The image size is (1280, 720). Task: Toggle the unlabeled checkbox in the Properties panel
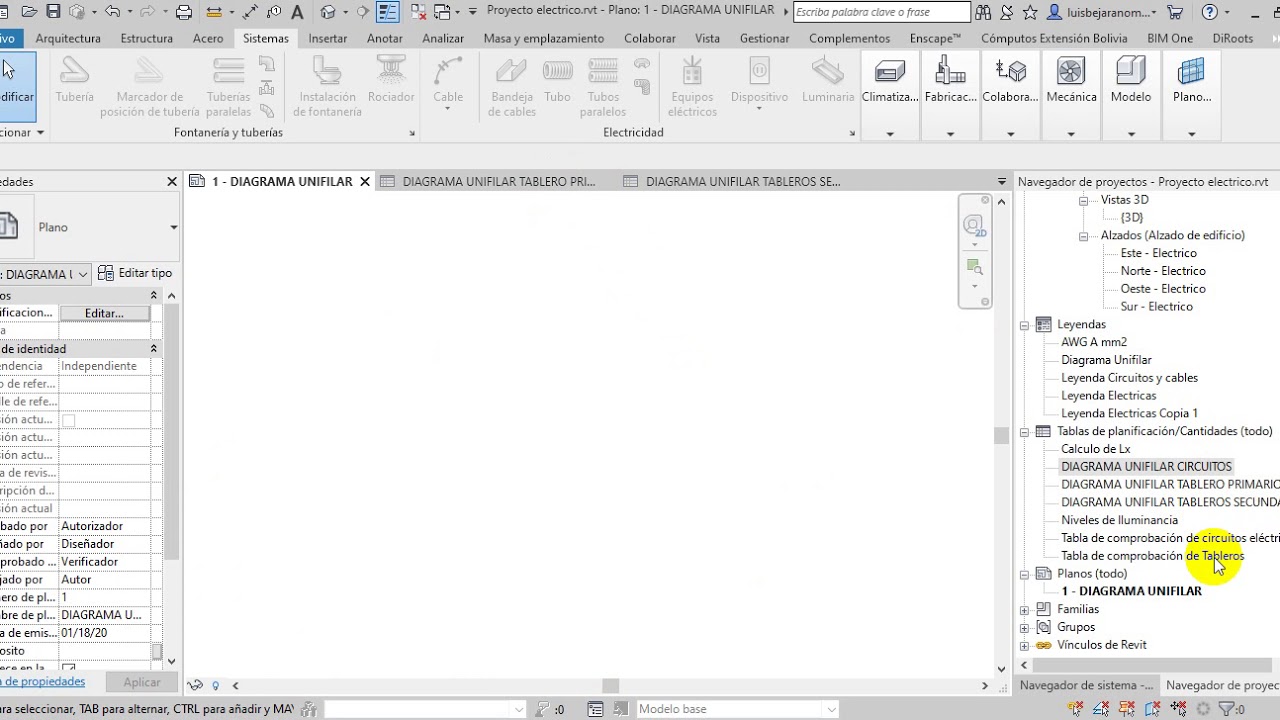(69, 420)
